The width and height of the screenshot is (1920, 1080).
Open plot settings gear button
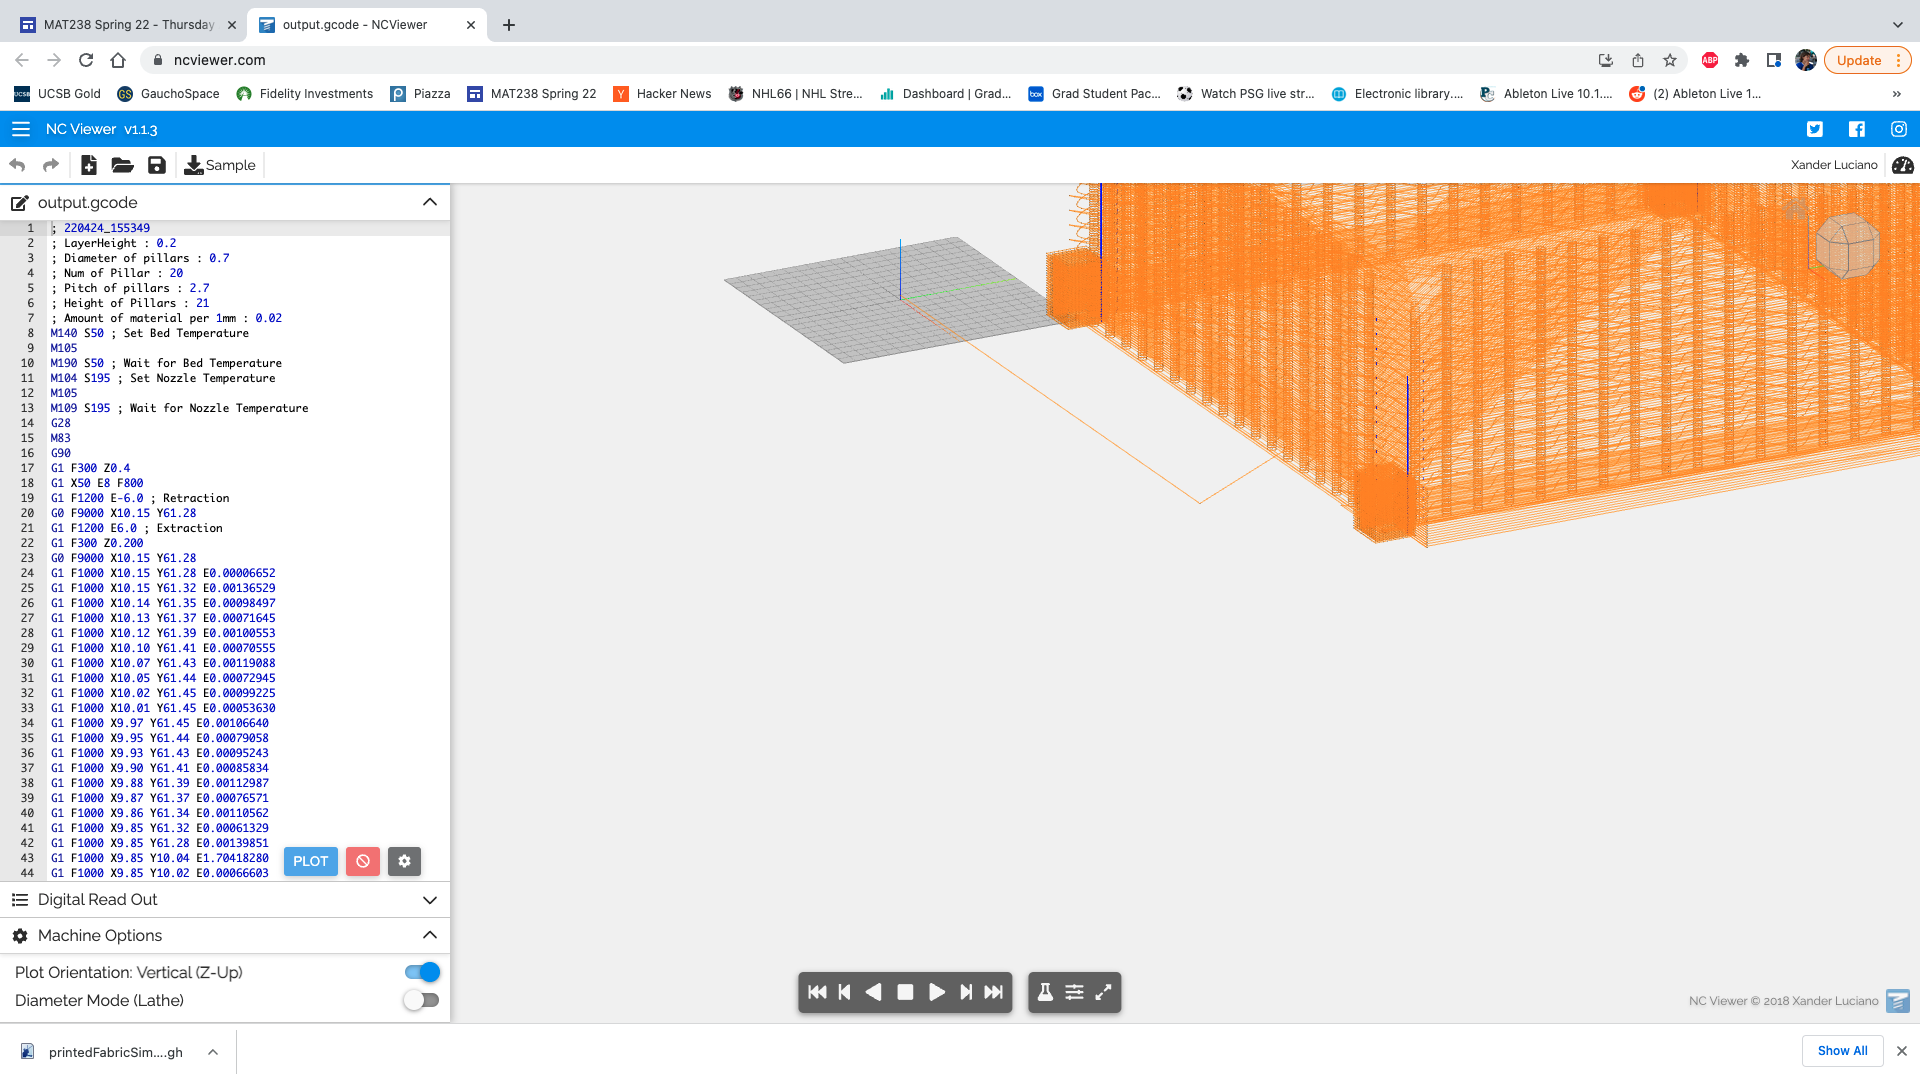404,861
